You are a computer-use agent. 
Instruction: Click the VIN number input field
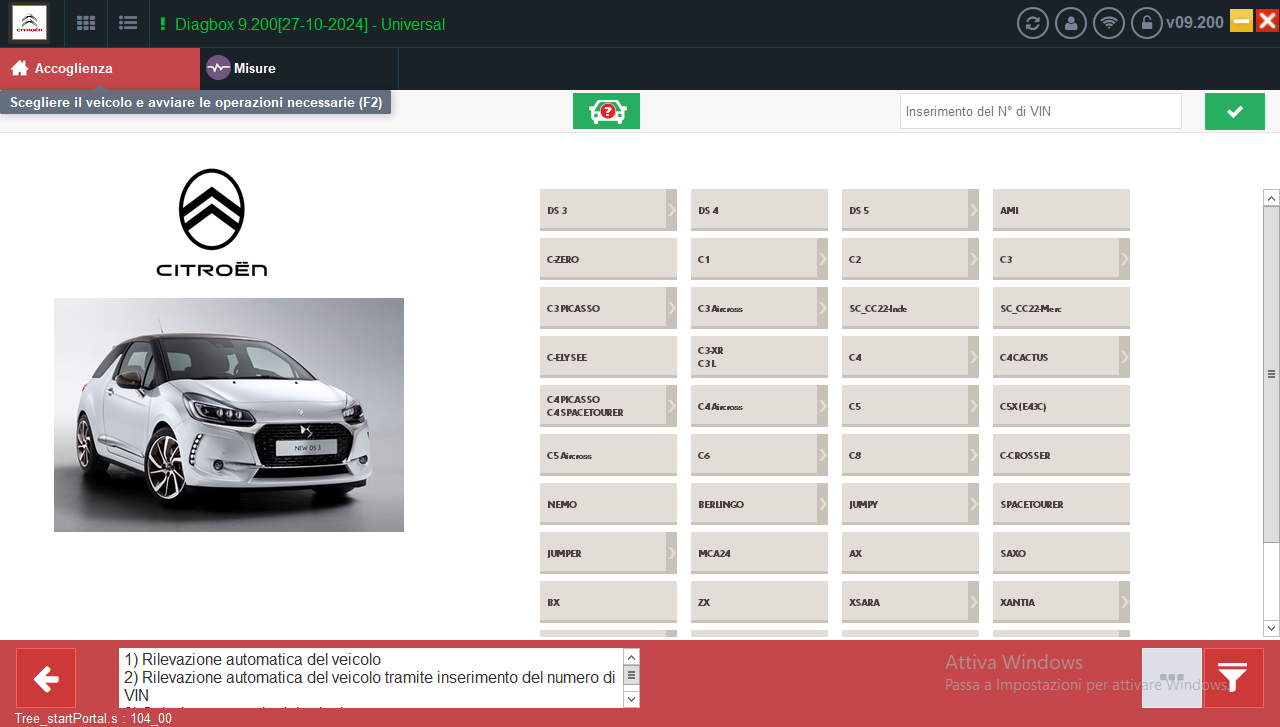point(1041,111)
